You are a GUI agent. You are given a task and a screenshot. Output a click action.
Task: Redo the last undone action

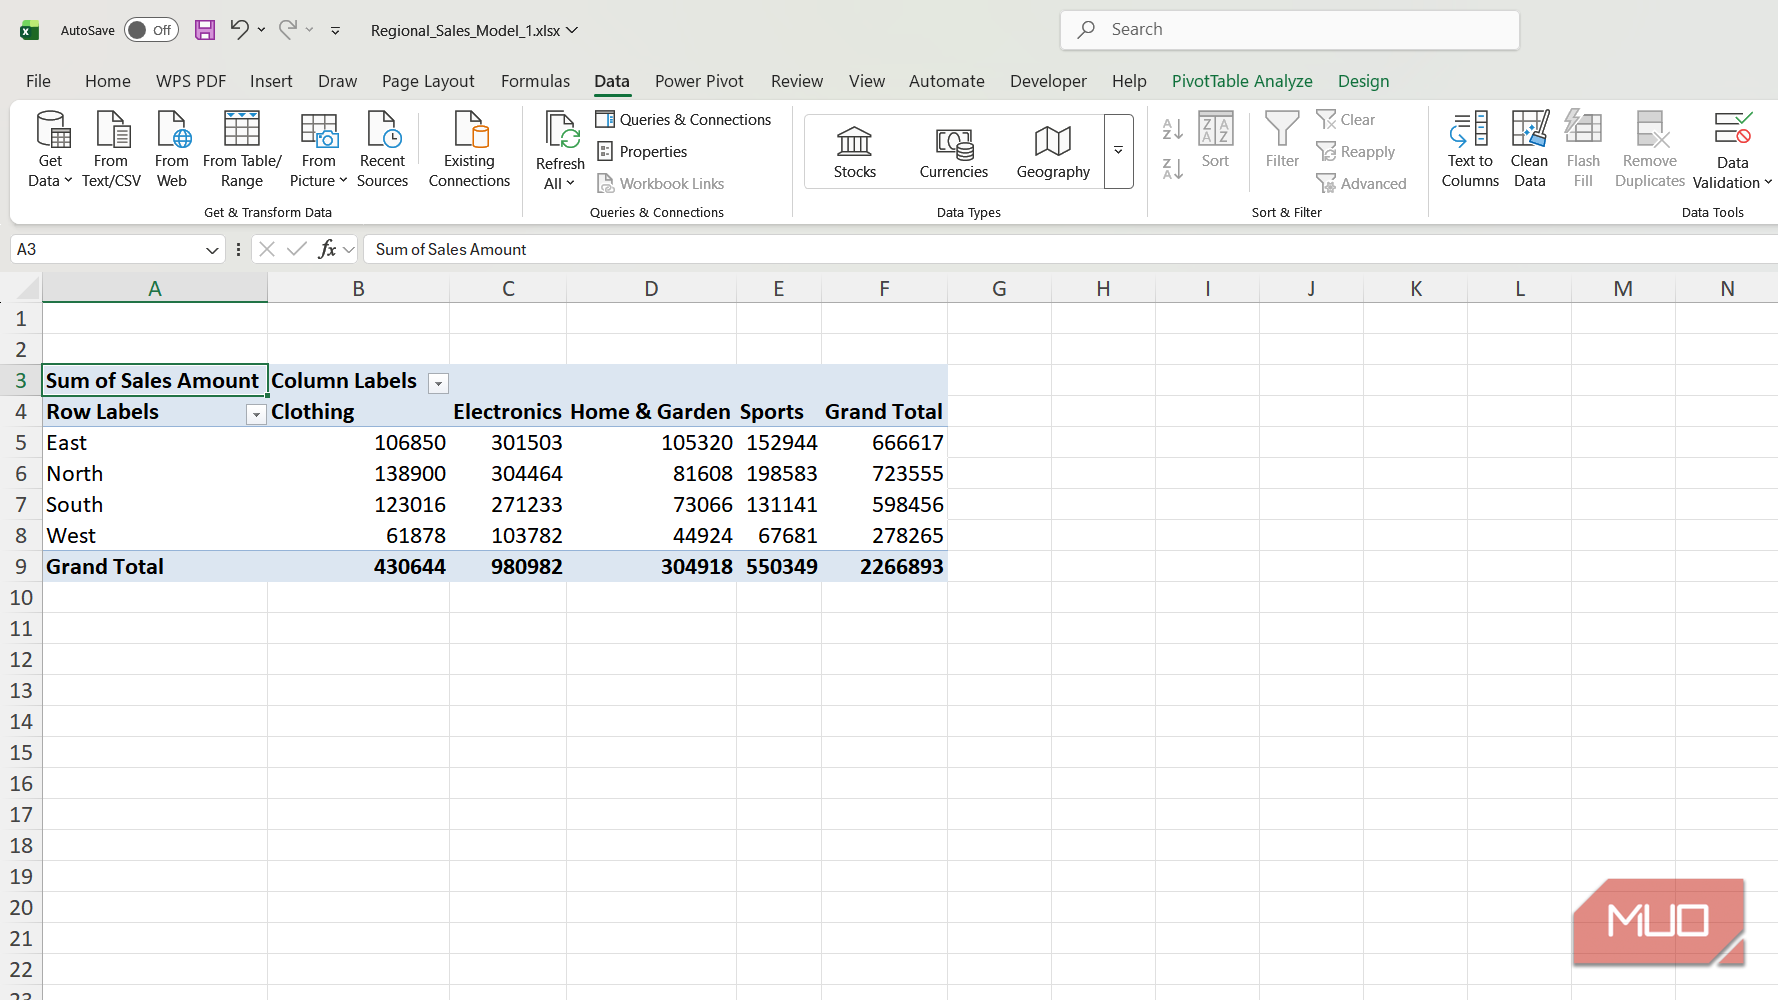click(x=288, y=30)
